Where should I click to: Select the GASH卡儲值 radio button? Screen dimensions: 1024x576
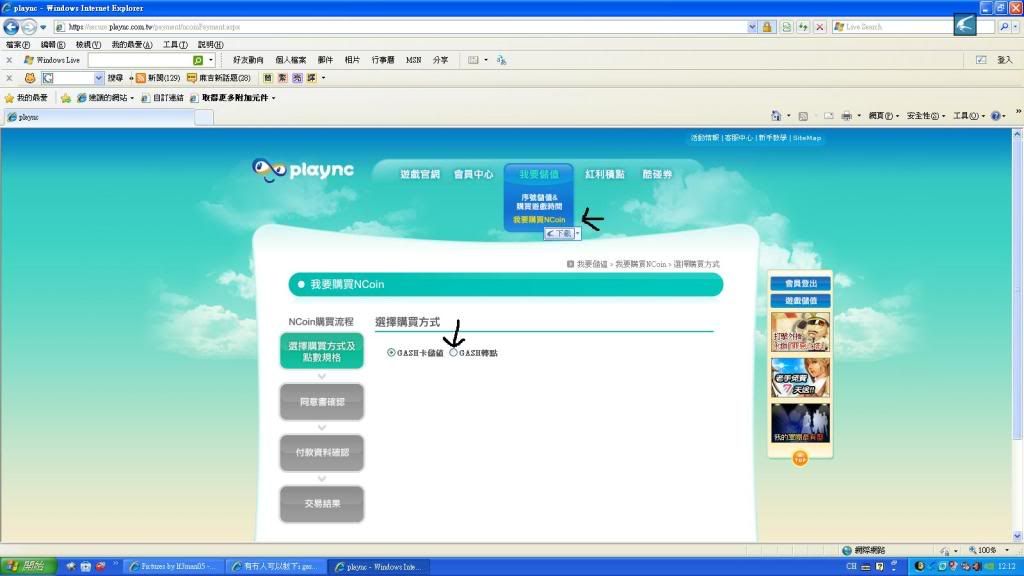point(391,353)
